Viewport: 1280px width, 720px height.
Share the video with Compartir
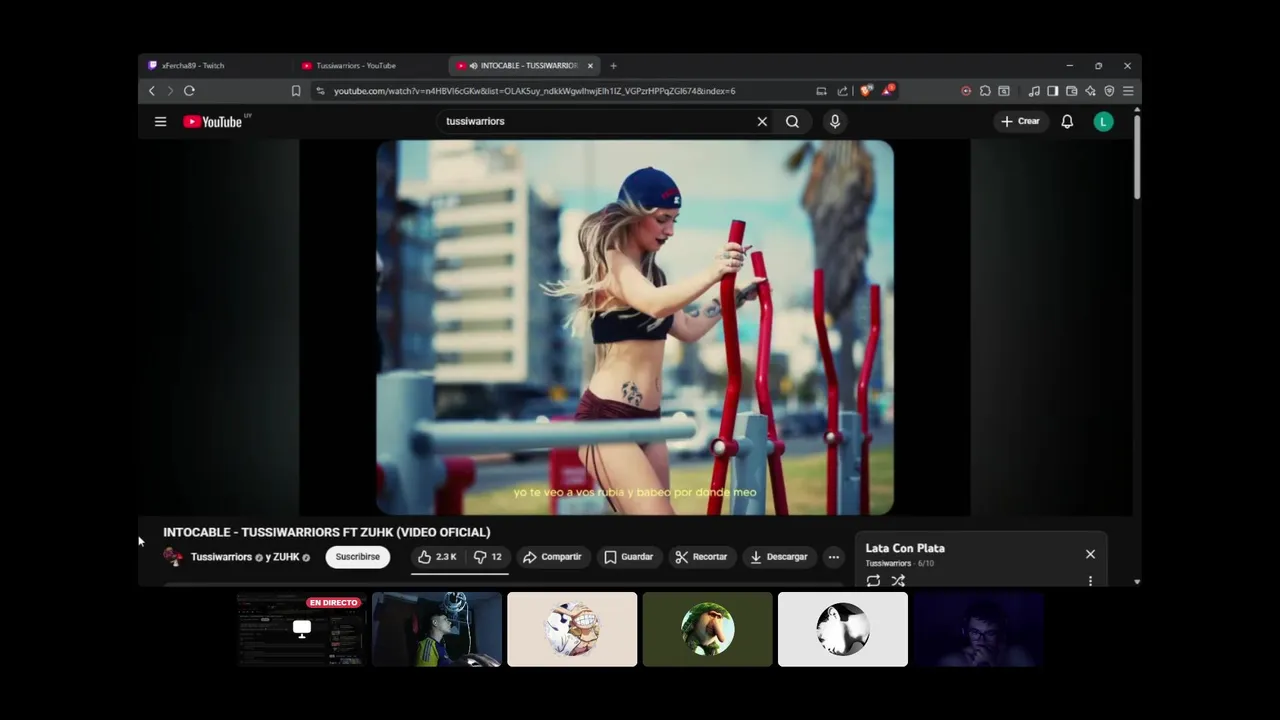(552, 557)
